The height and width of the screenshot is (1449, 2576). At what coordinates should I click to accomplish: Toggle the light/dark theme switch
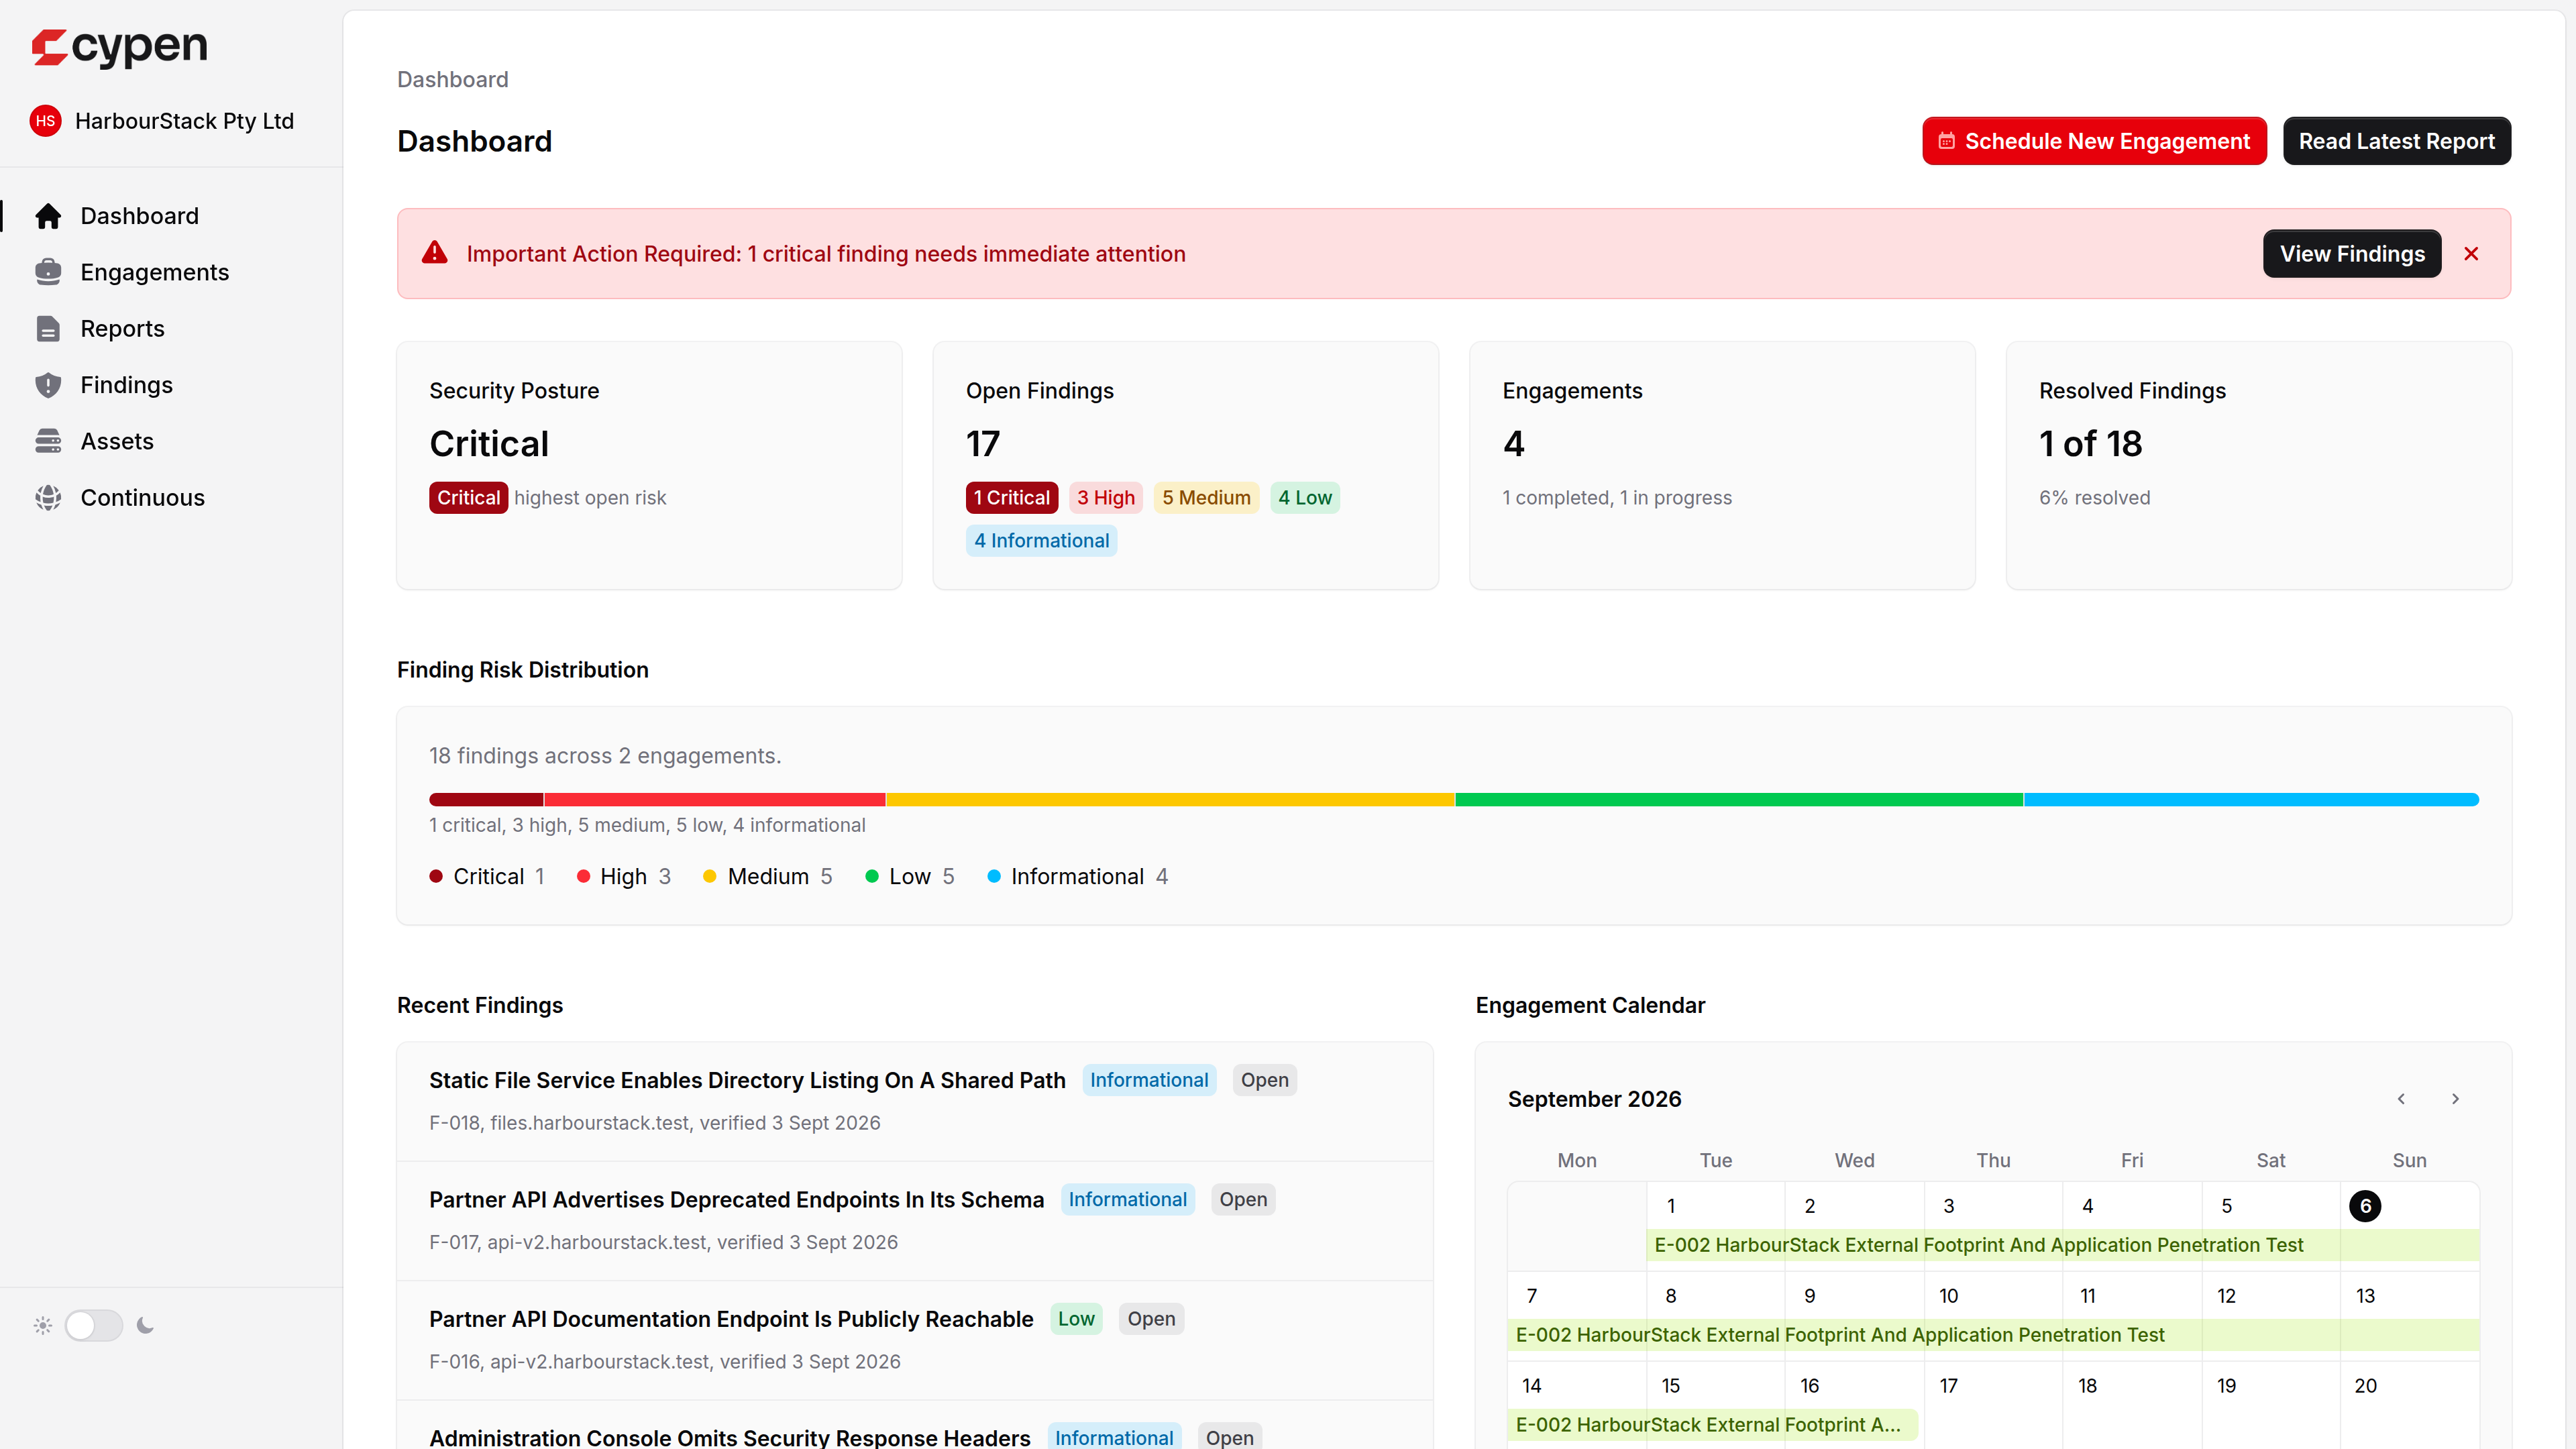pos(94,1326)
